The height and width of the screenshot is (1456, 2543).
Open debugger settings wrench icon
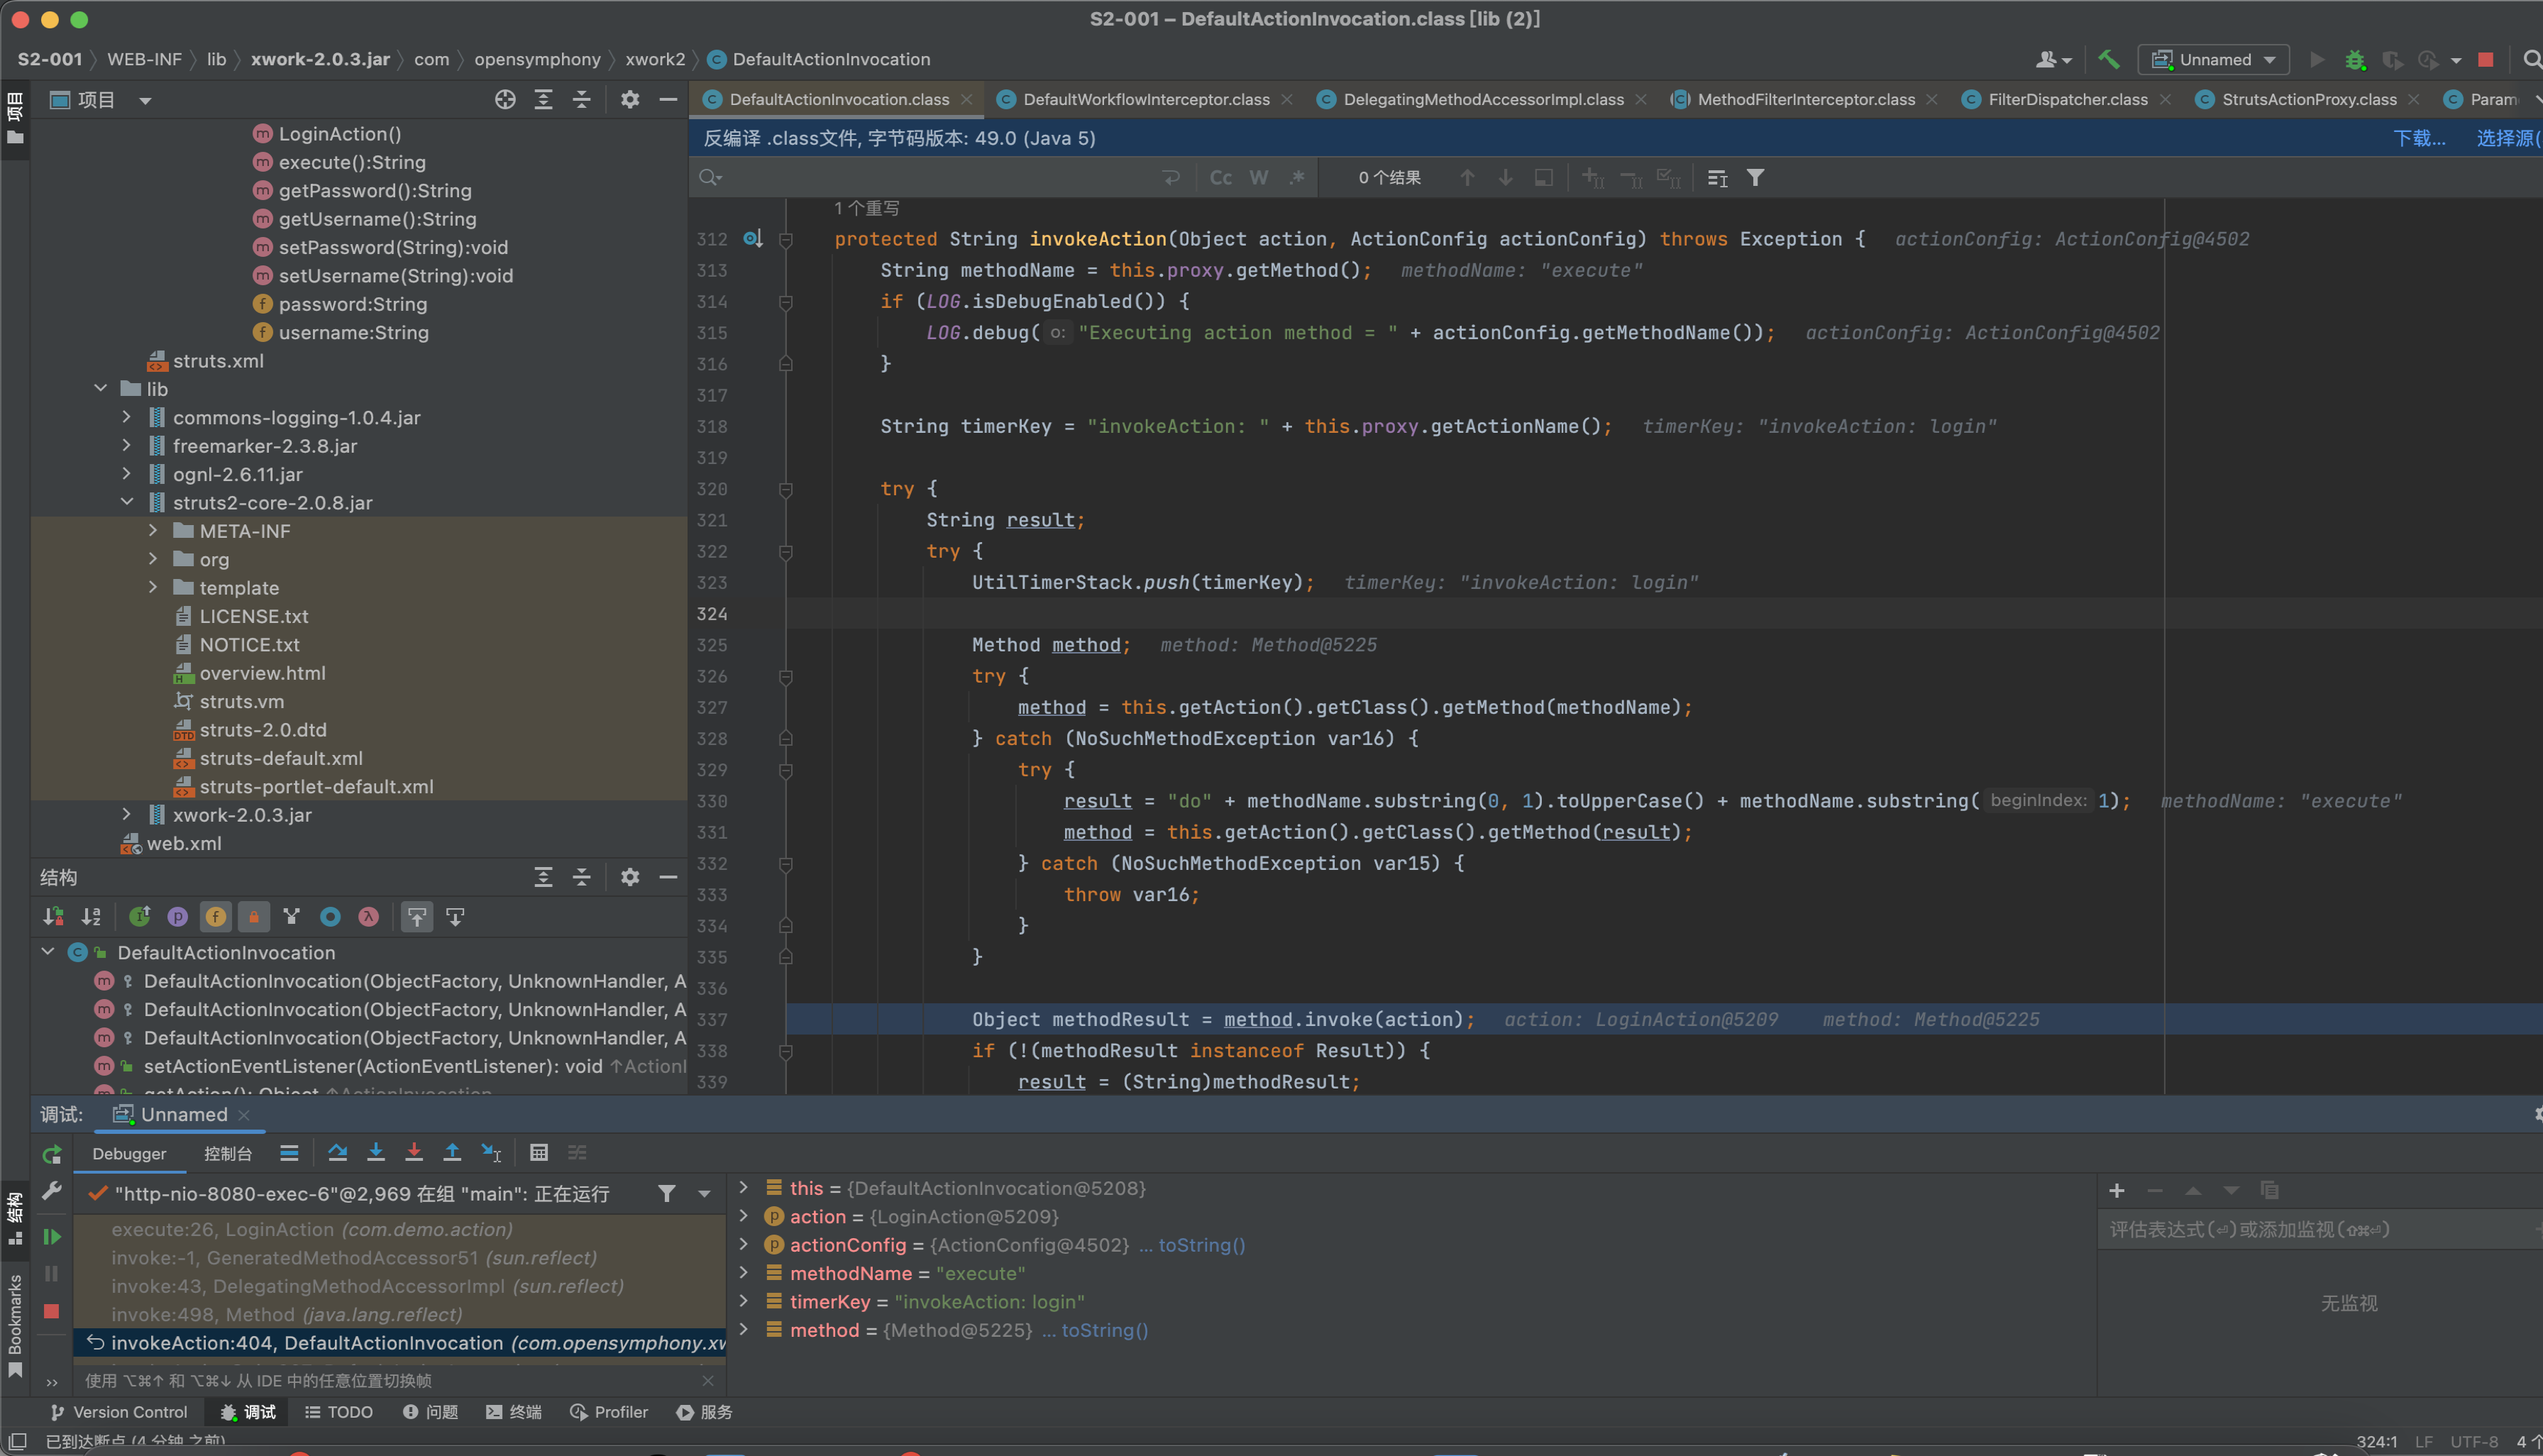click(x=52, y=1191)
